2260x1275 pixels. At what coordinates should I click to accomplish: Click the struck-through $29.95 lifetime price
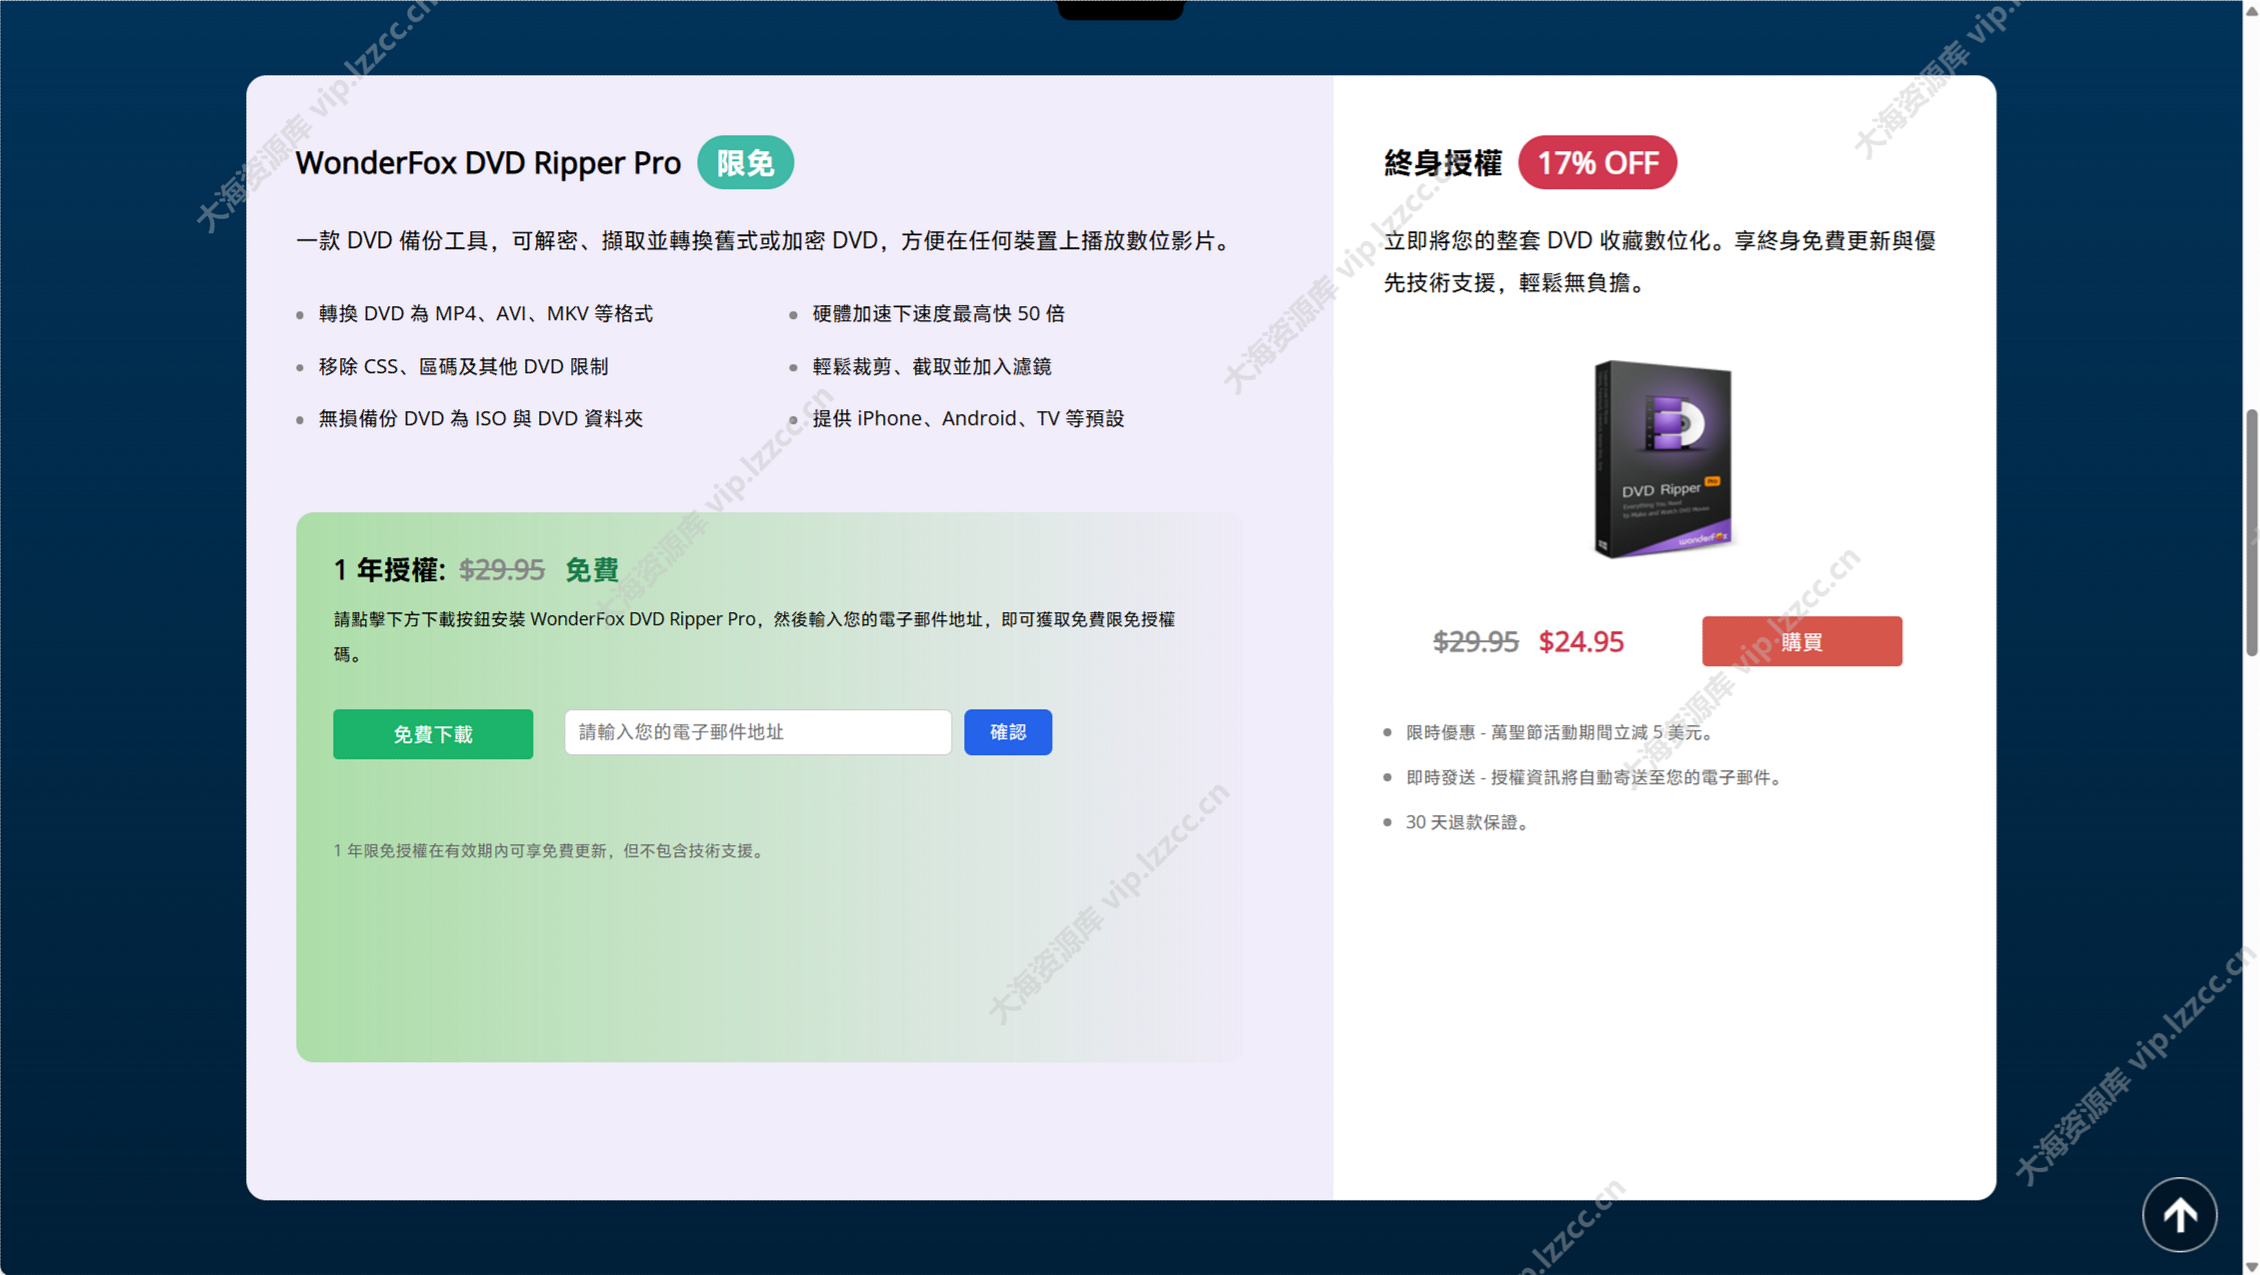(1475, 641)
